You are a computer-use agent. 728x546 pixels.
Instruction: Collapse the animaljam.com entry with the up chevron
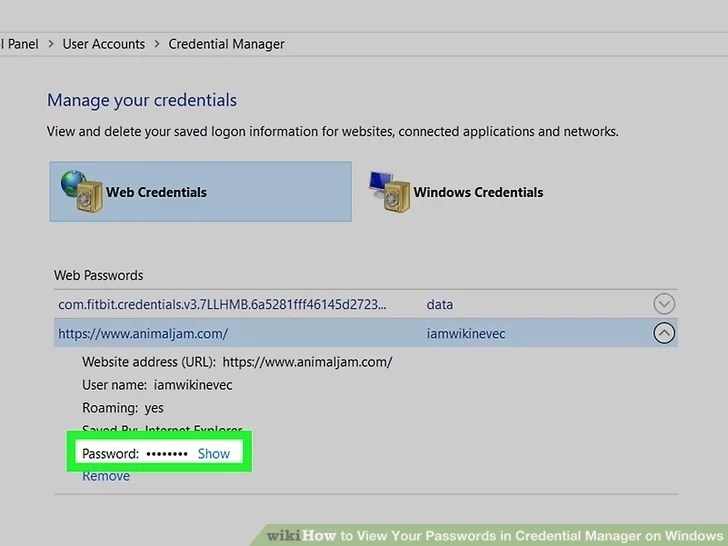663,333
